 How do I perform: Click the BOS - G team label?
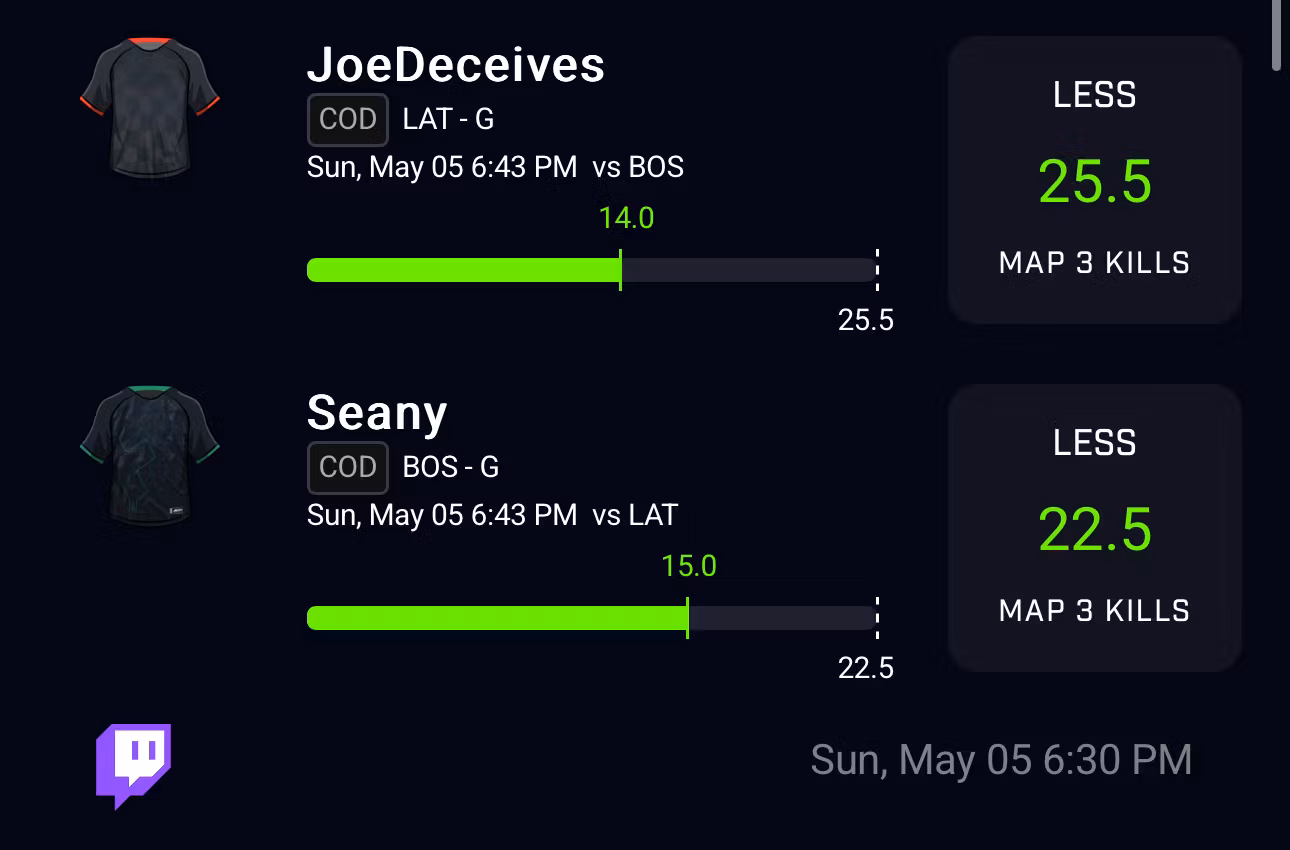tap(450, 467)
